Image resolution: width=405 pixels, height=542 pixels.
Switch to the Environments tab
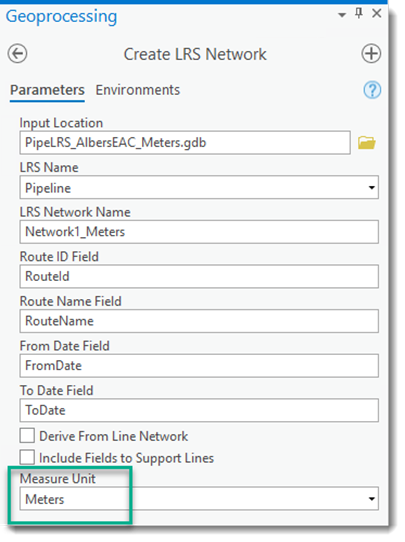(138, 90)
